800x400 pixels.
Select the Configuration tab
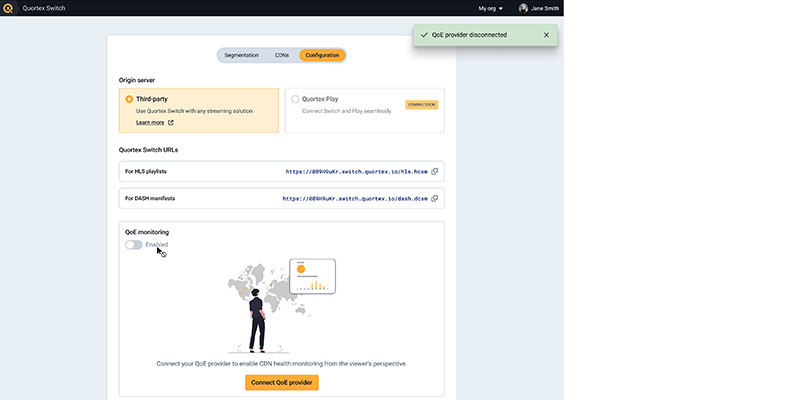click(x=322, y=55)
